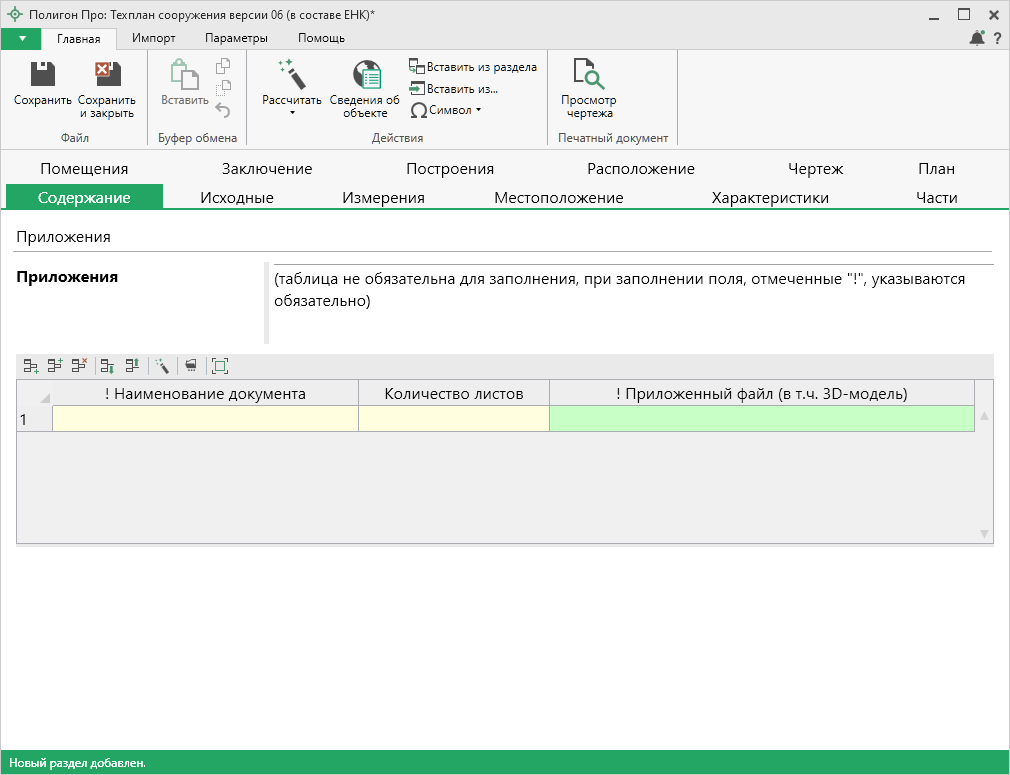
Task: Click the move row down icon
Action: [x=107, y=366]
